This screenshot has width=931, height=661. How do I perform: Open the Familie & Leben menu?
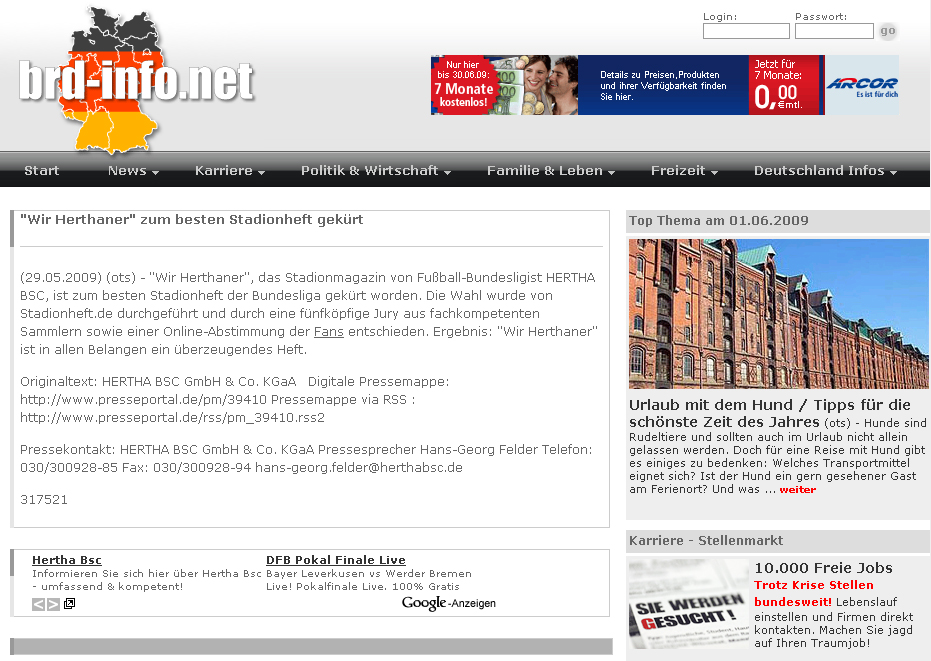pos(550,171)
